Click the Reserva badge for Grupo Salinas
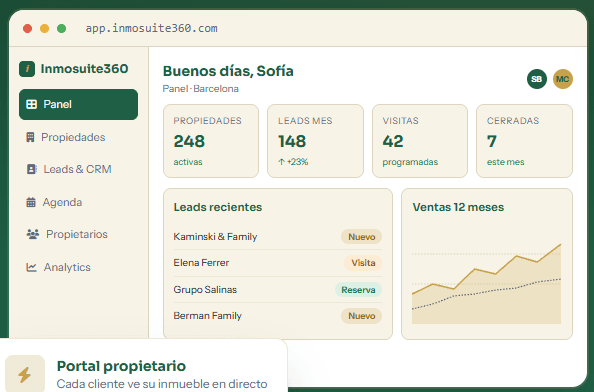Image resolution: width=594 pixels, height=392 pixels. point(358,290)
